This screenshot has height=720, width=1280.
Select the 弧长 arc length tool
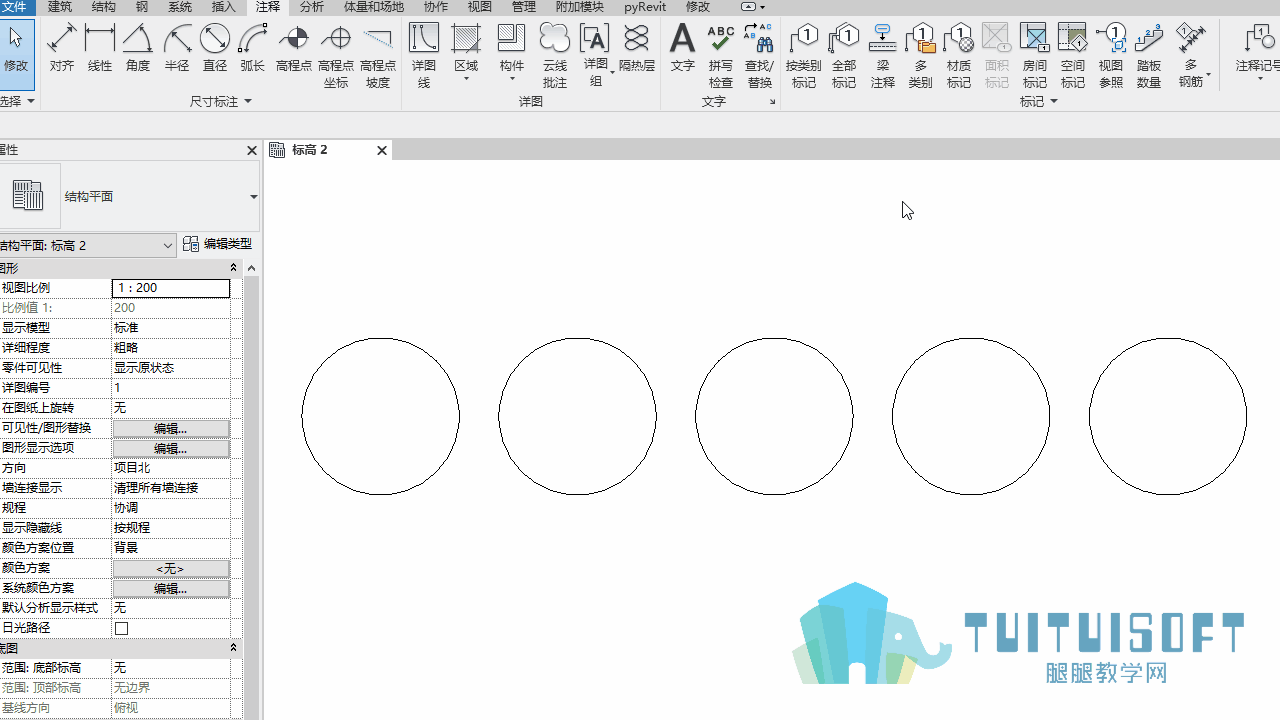pos(253,49)
